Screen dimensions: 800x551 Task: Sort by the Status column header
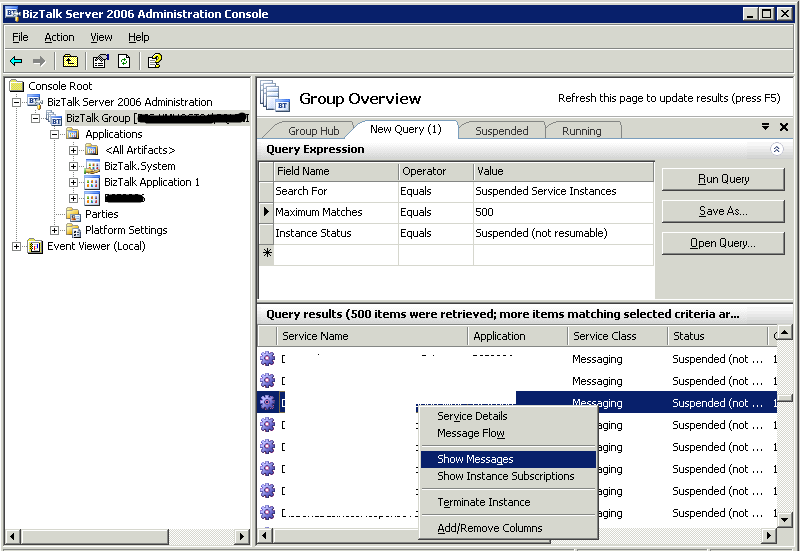pos(717,336)
